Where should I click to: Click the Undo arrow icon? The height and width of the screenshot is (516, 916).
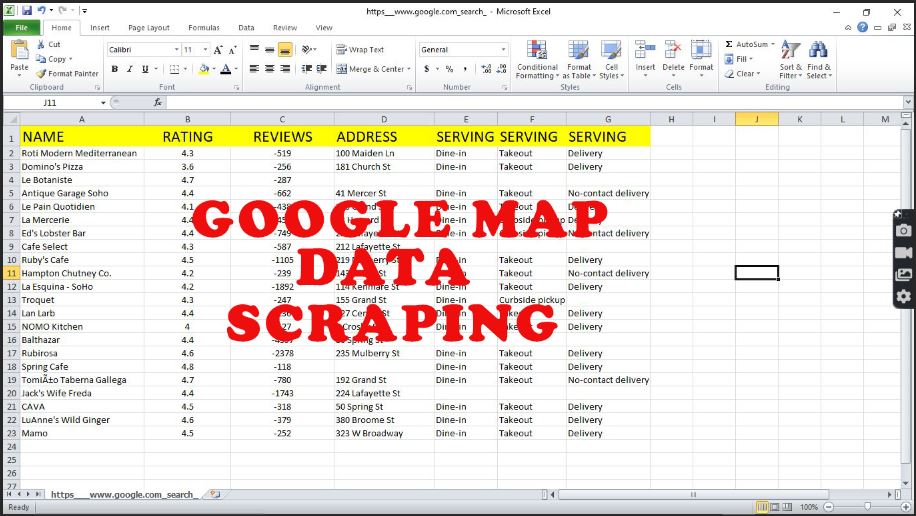pos(41,11)
